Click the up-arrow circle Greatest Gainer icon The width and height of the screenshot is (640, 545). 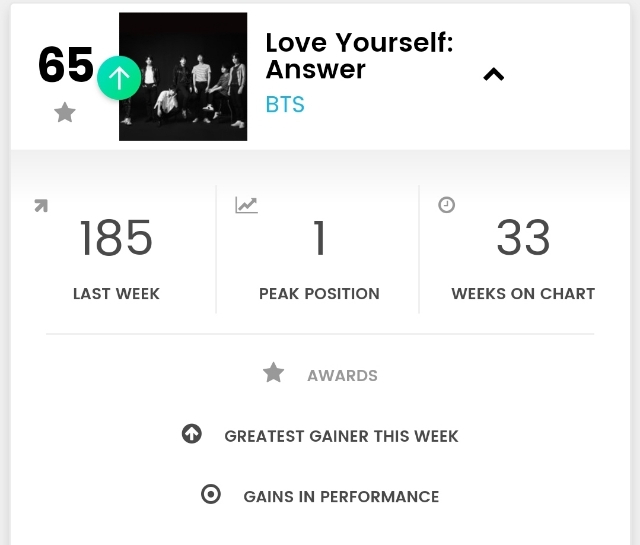coord(192,434)
